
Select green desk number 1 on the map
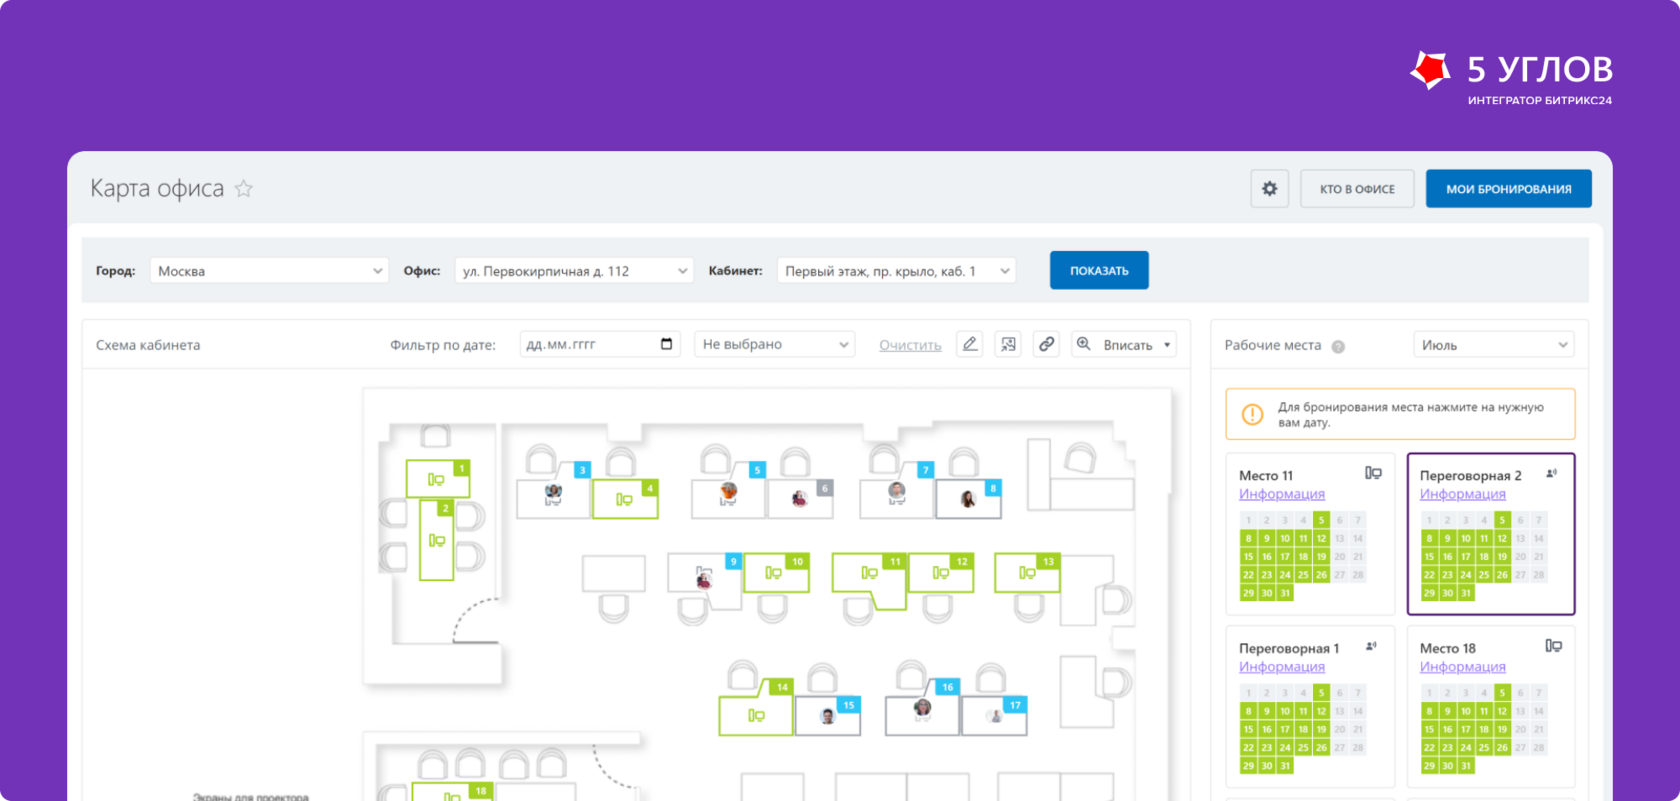pyautogui.click(x=437, y=479)
